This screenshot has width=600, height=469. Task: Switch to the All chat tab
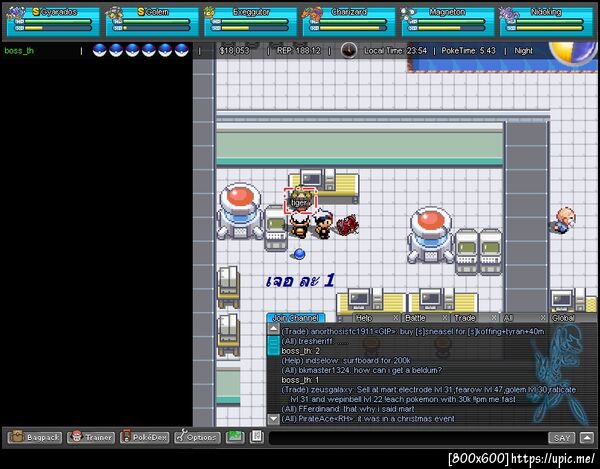[507, 318]
